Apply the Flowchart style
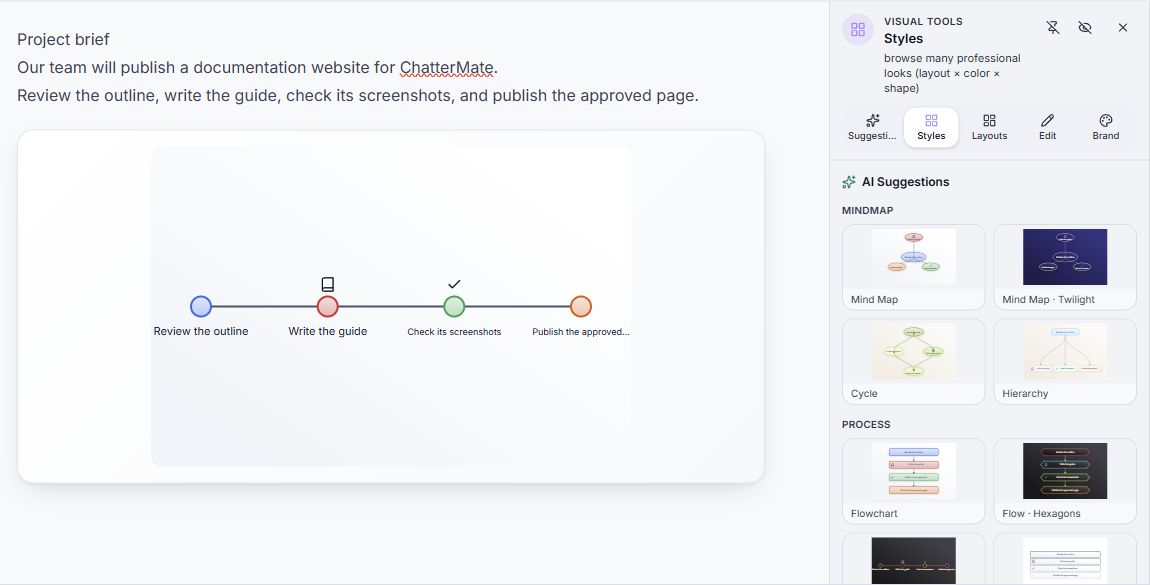The width and height of the screenshot is (1150, 585). 913,481
